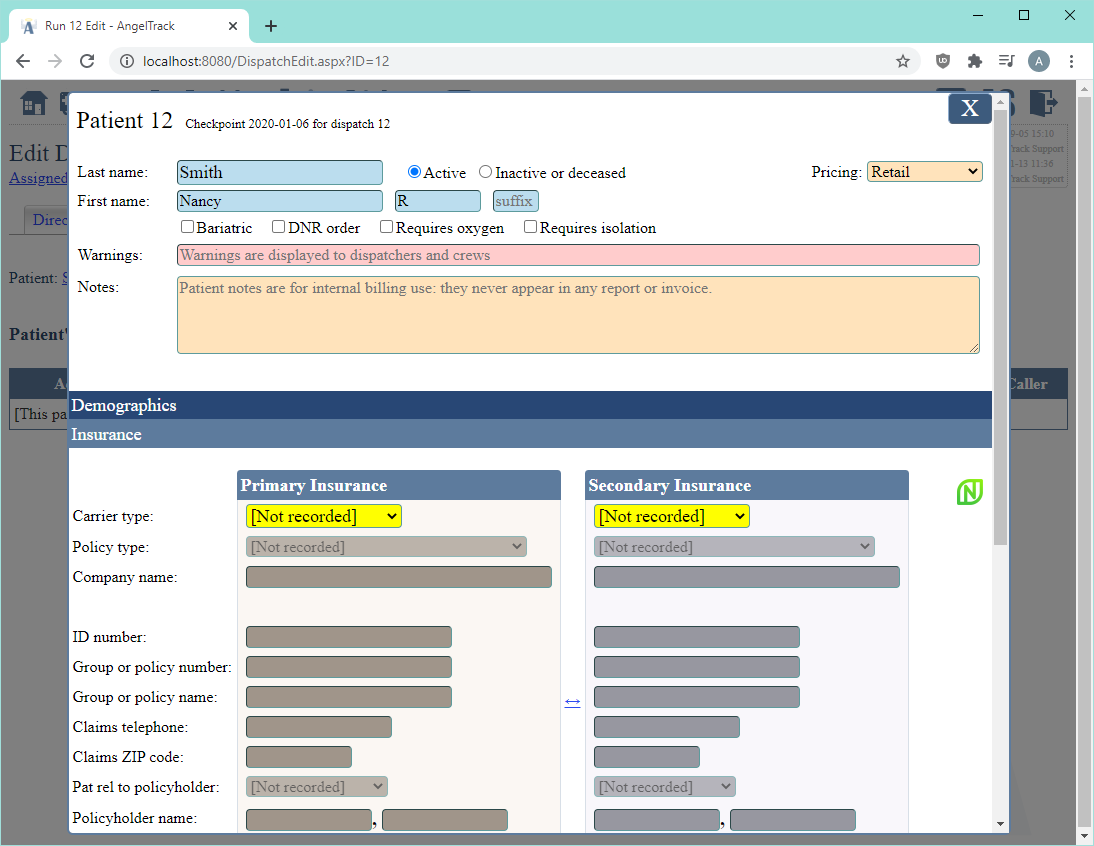This screenshot has height=846, width=1094.
Task: Bookmark this page with the star icon
Action: point(903,61)
